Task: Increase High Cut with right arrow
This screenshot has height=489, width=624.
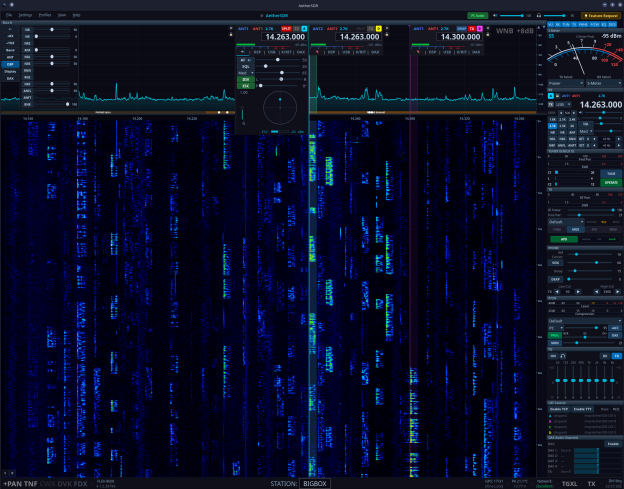Action: point(618,292)
